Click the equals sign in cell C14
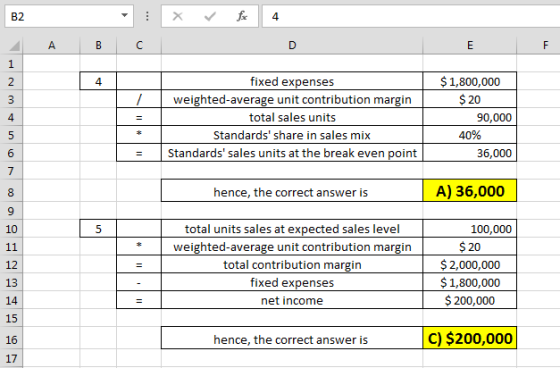 139,300
